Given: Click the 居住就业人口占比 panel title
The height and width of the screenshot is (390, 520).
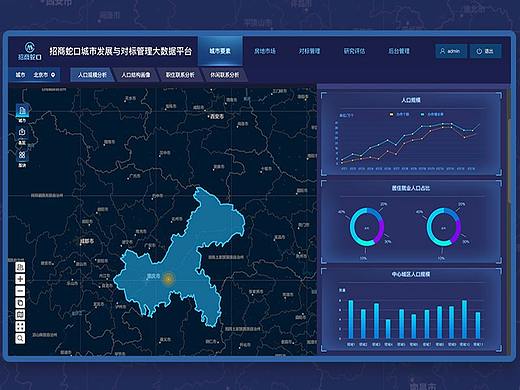Looking at the screenshot, I should click(x=411, y=188).
